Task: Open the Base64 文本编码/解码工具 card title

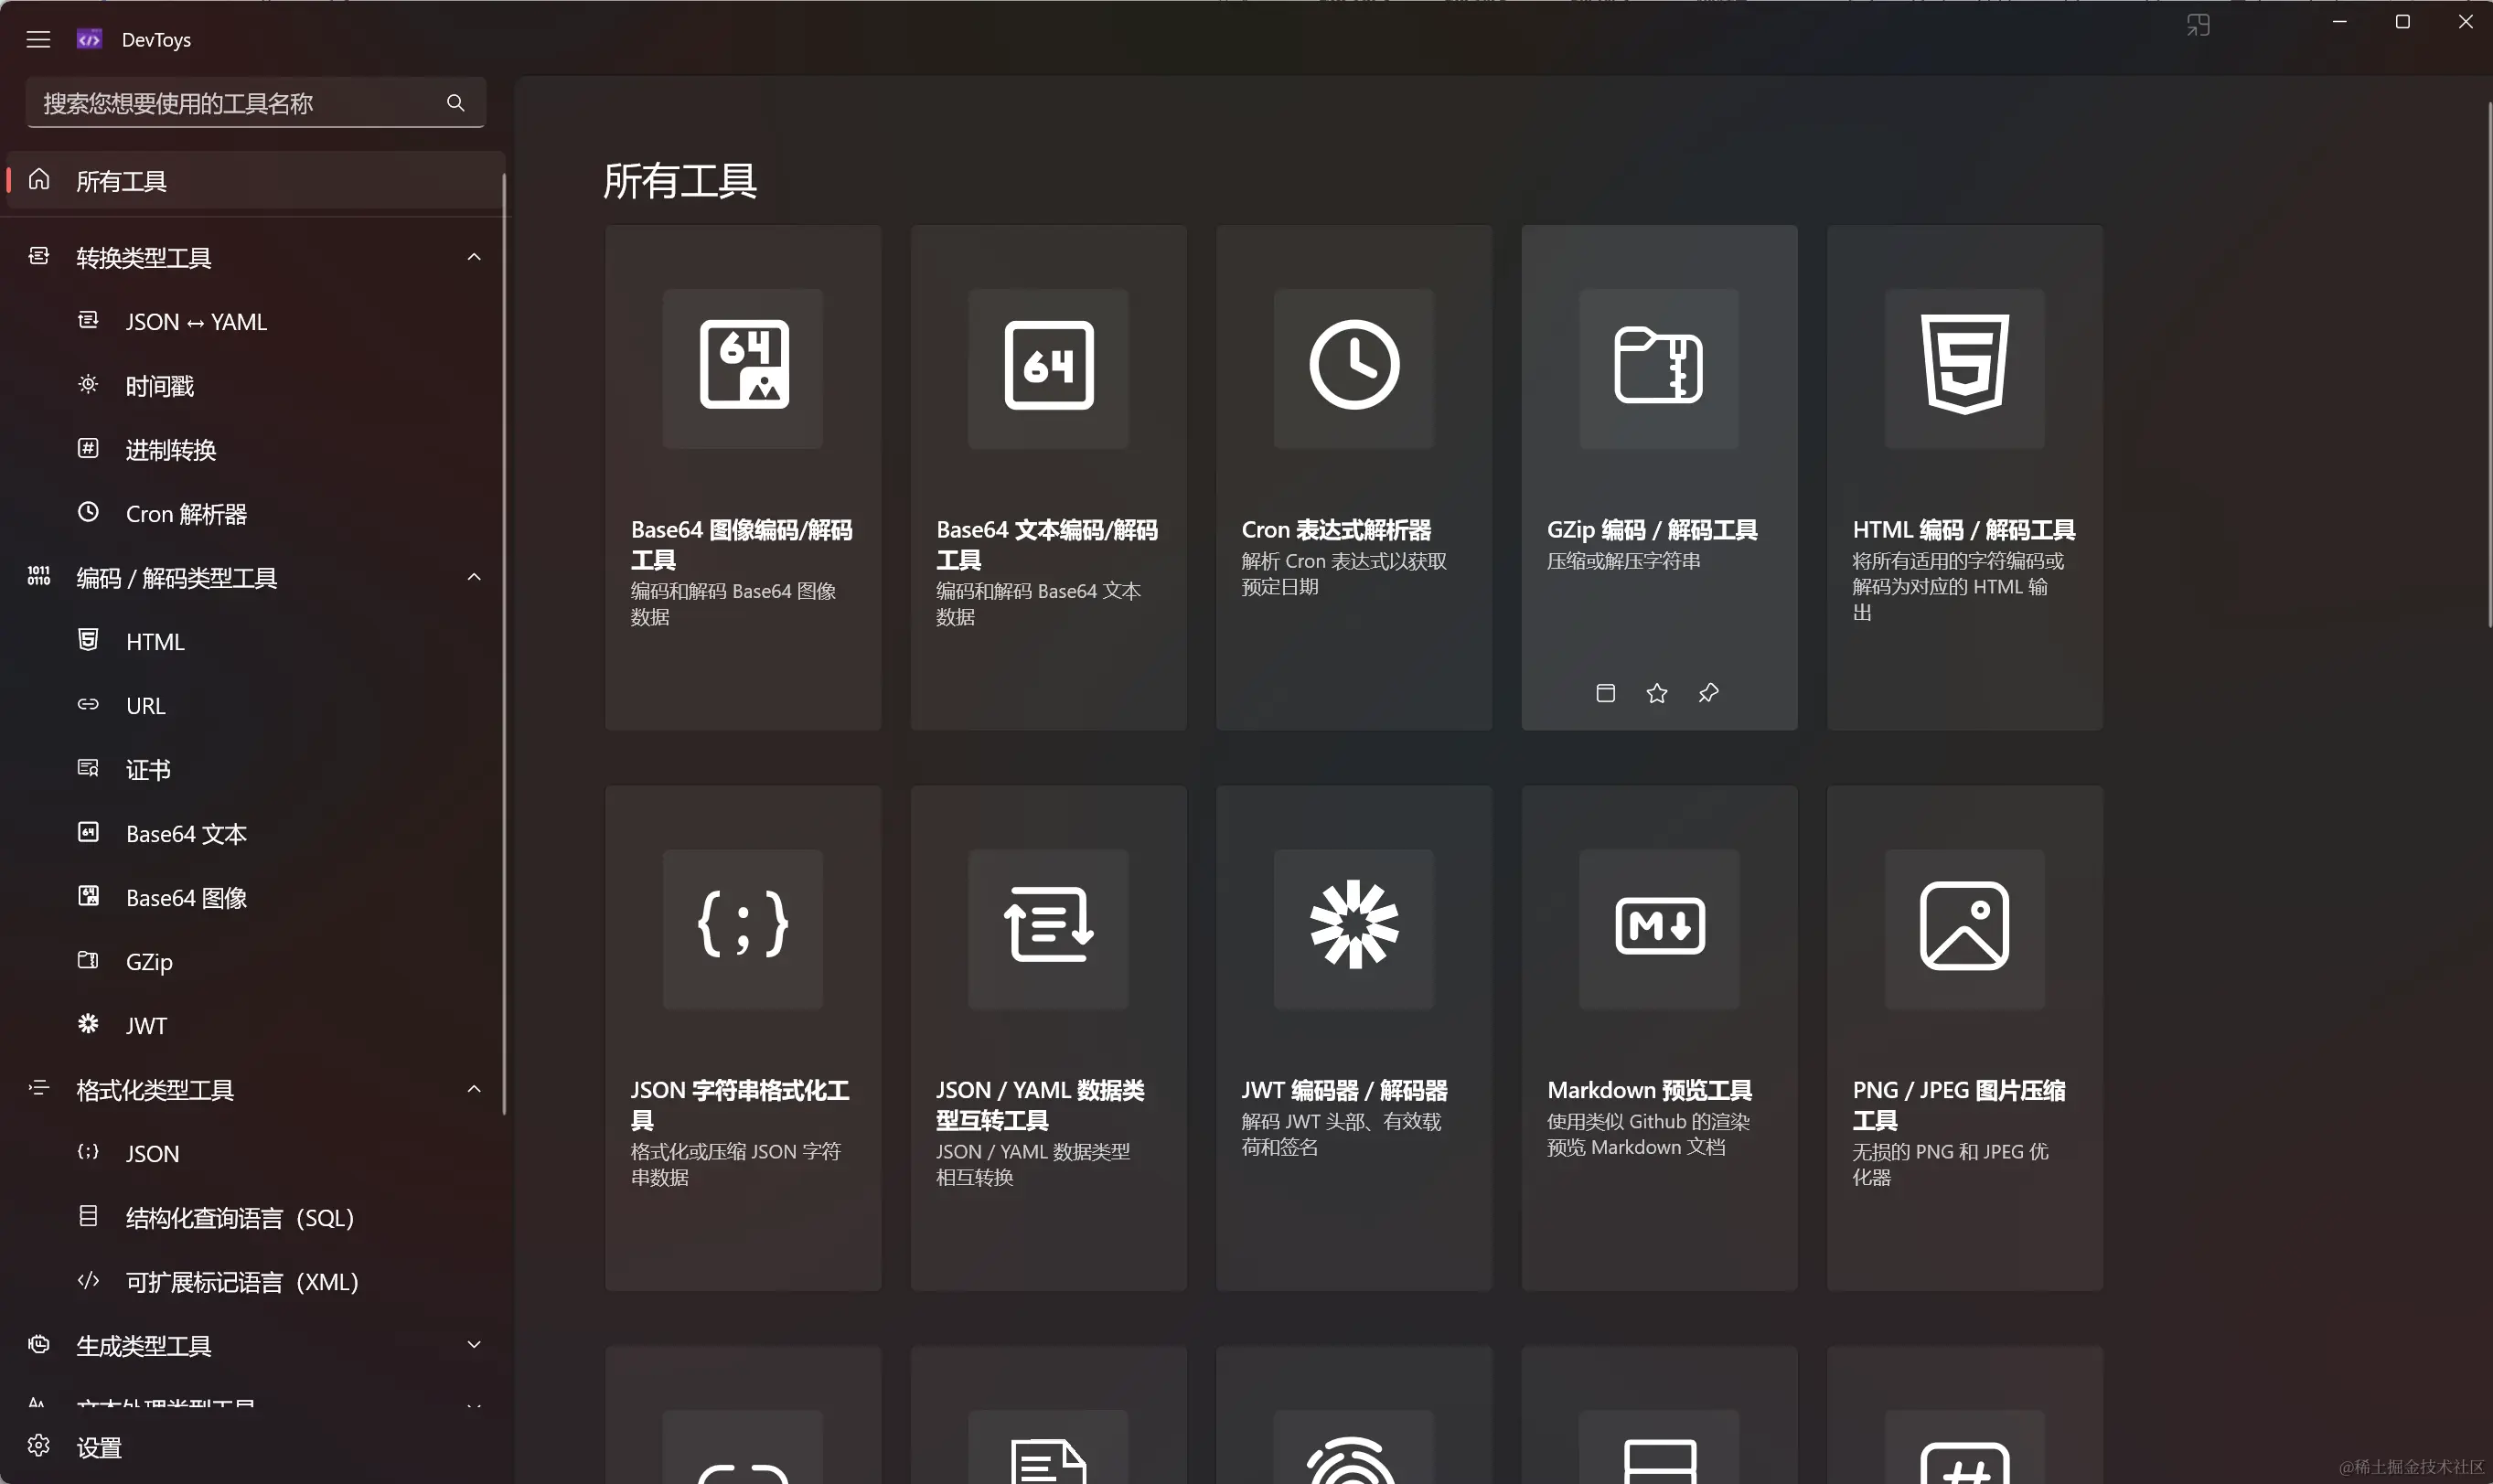Action: (1047, 545)
